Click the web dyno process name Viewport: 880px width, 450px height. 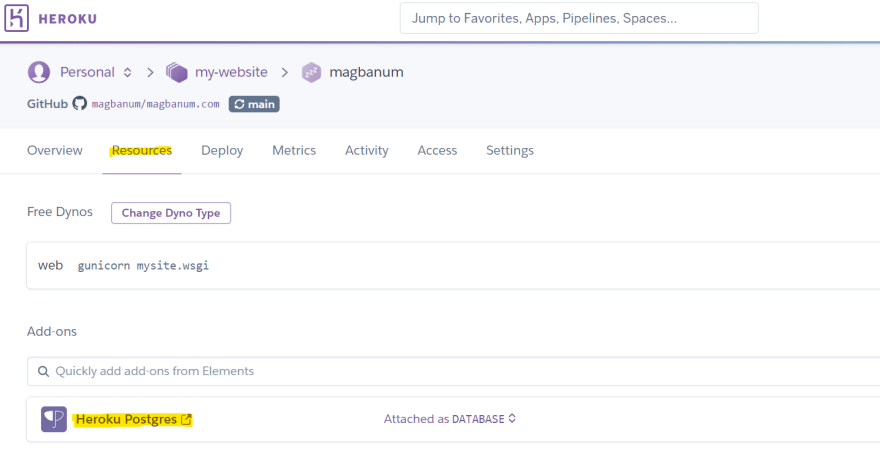click(x=51, y=265)
